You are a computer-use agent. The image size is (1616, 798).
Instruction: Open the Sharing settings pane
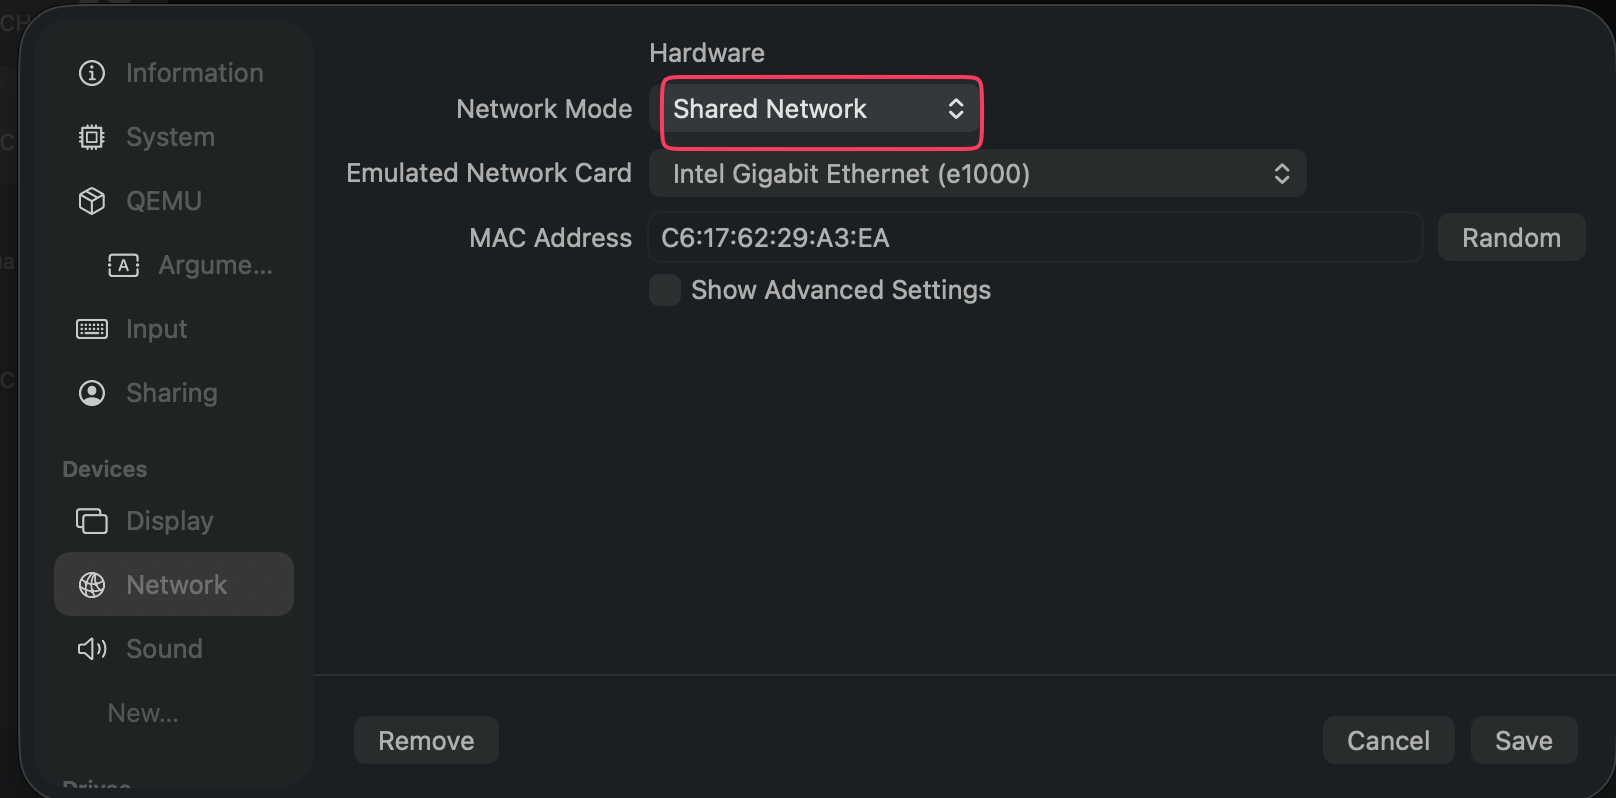tap(171, 392)
